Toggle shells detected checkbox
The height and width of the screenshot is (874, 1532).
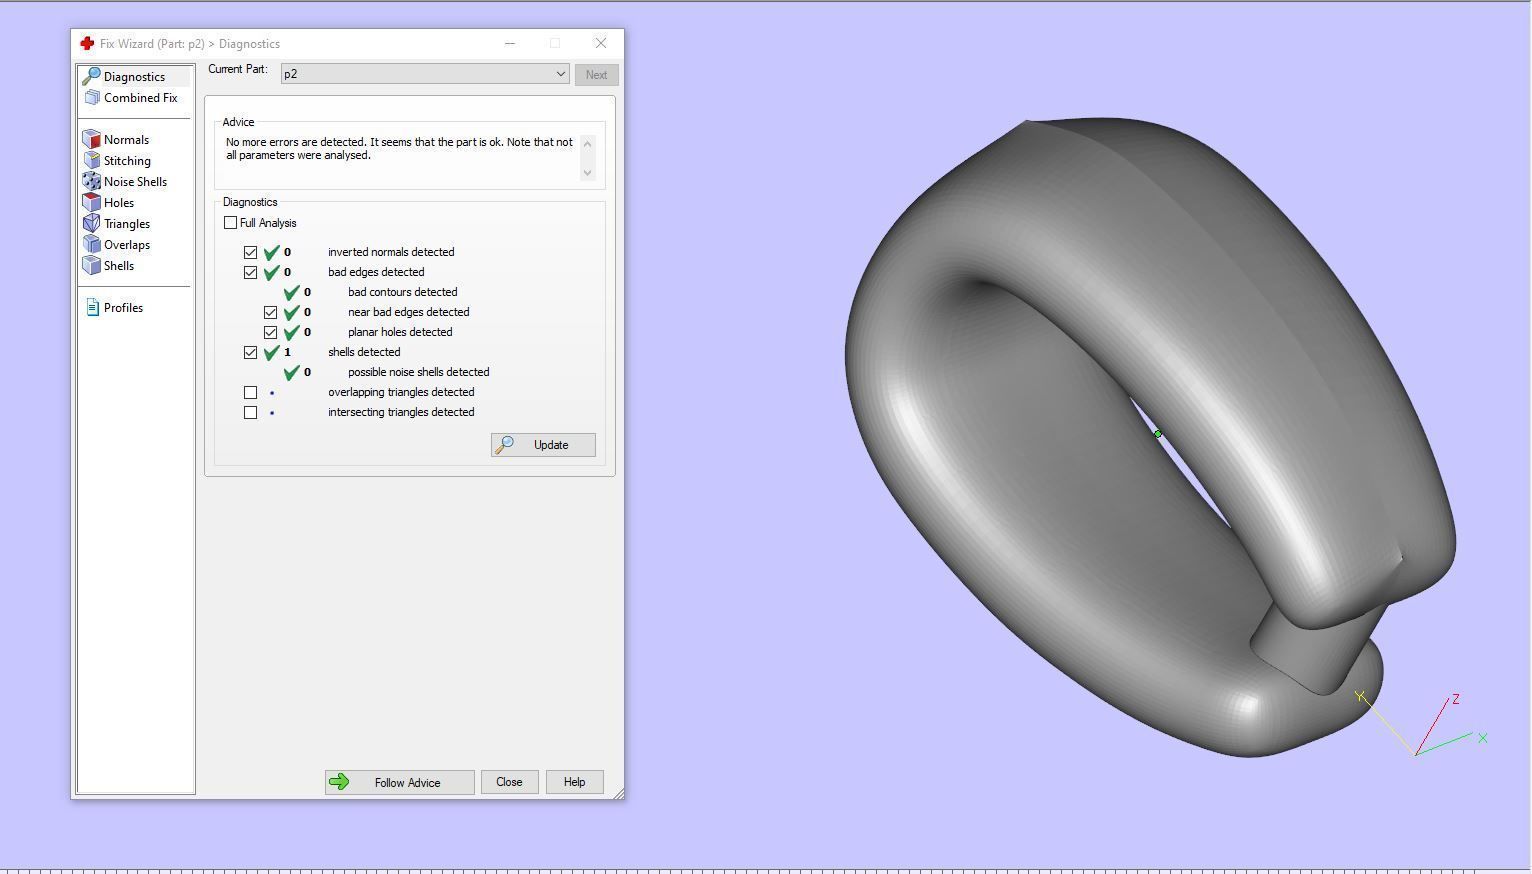tap(251, 352)
